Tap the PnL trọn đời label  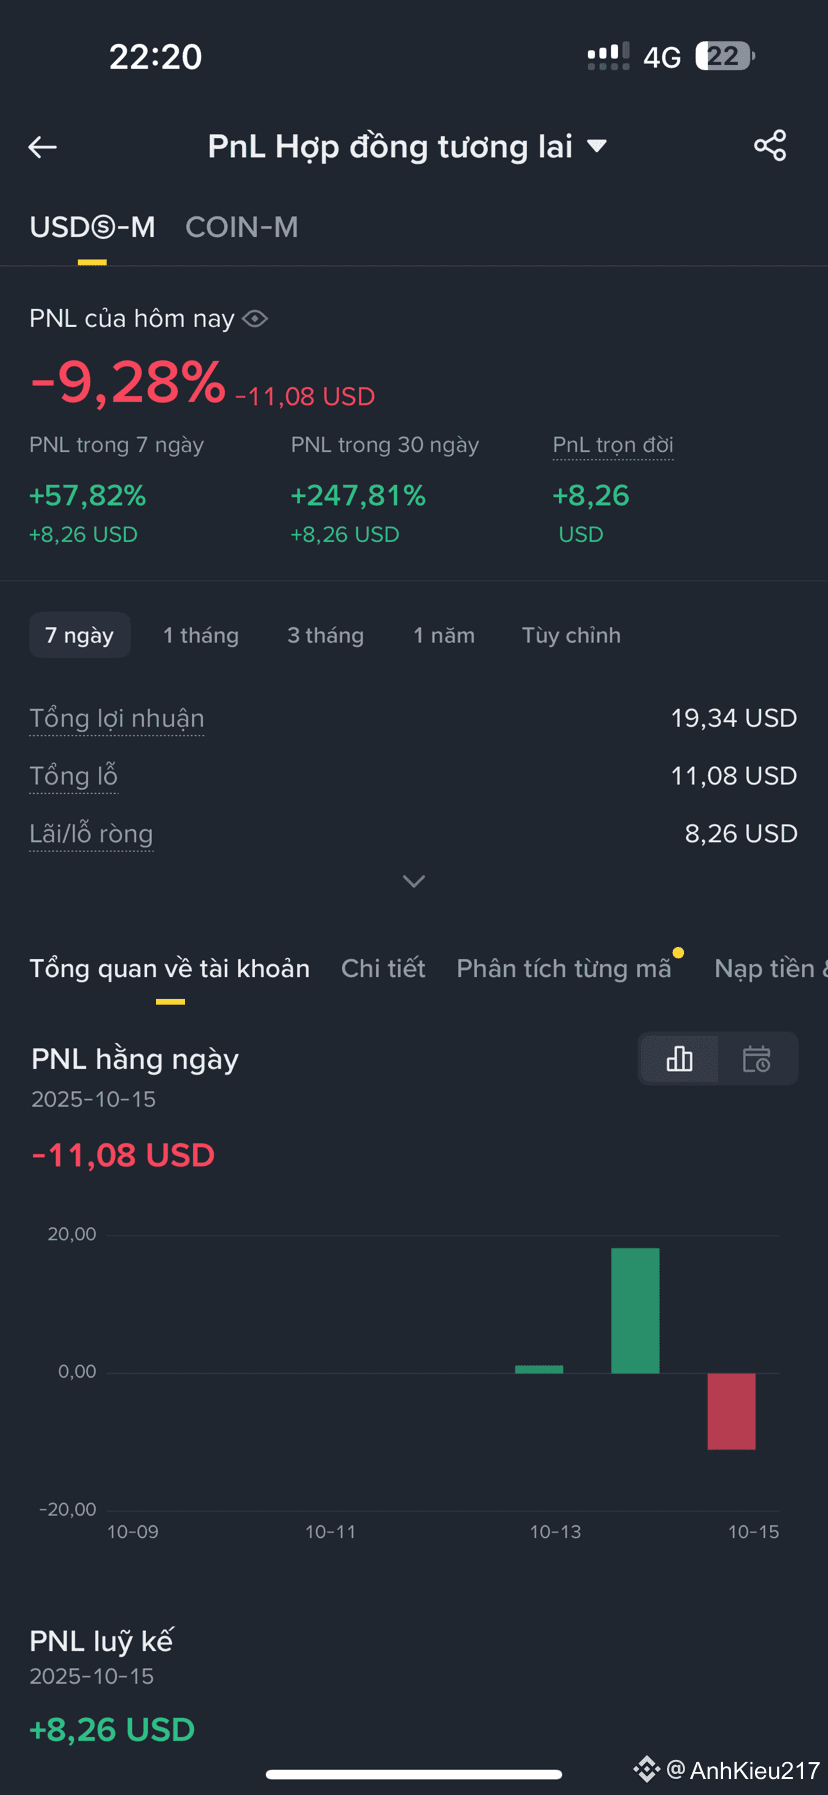[x=613, y=445]
